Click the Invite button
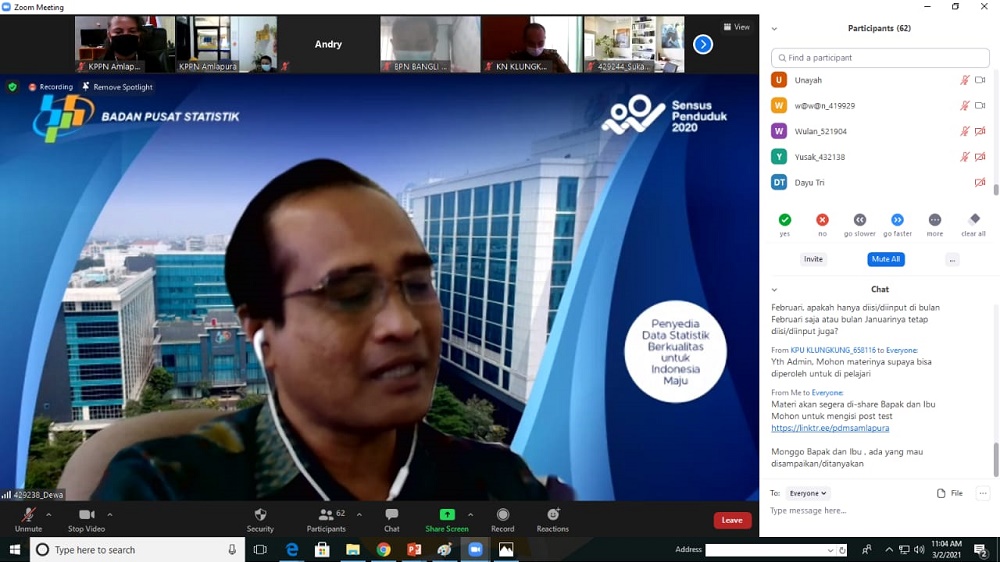Image resolution: width=1000 pixels, height=562 pixels. pyautogui.click(x=813, y=259)
